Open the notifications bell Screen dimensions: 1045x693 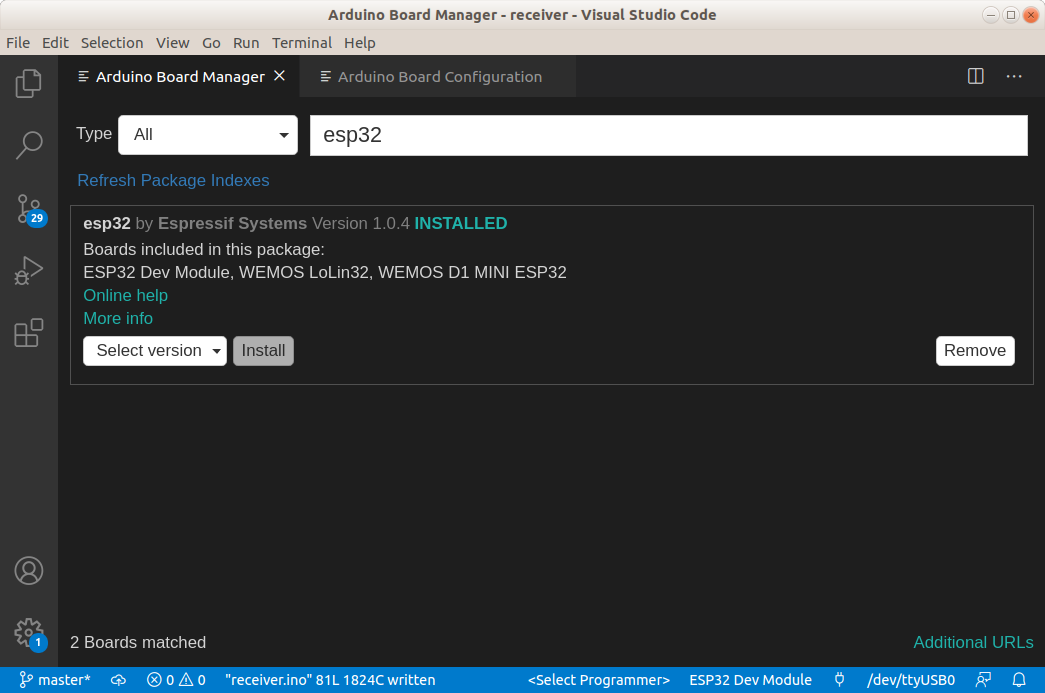click(x=1020, y=679)
